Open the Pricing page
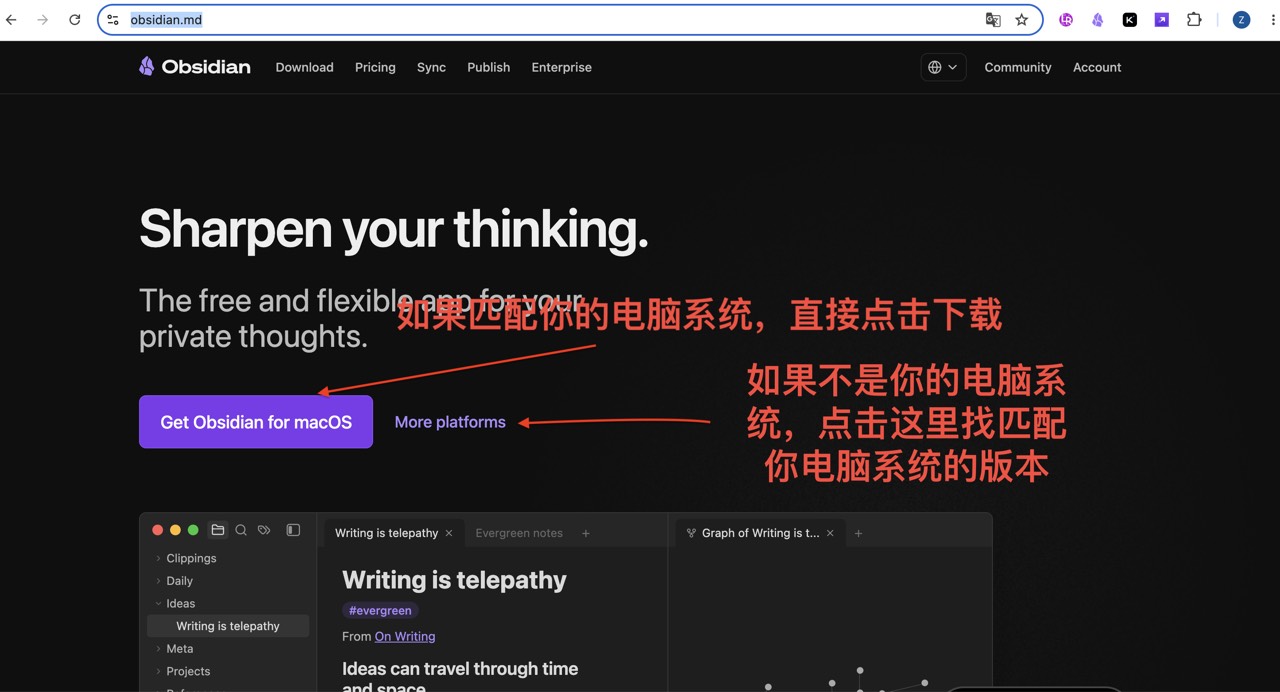This screenshot has height=692, width=1280. click(375, 67)
